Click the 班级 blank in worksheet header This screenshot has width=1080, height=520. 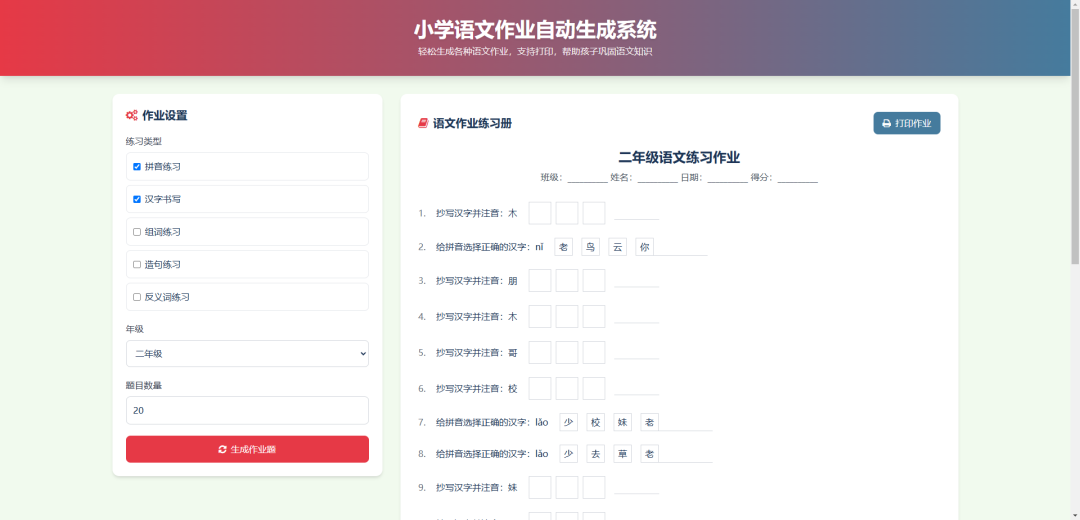coord(588,178)
